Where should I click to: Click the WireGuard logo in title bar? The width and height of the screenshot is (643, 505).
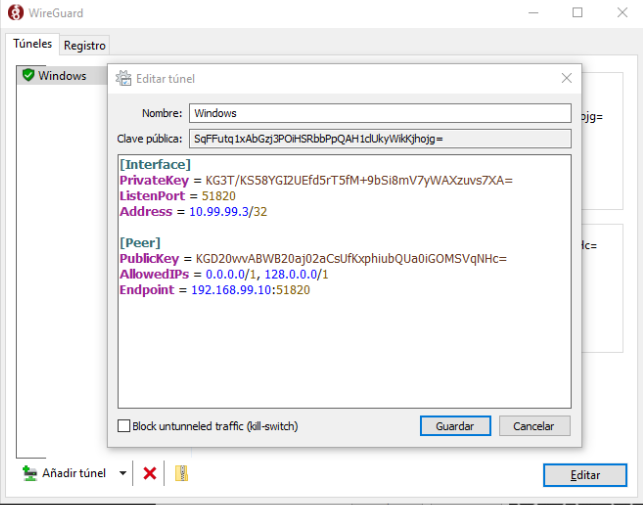click(x=14, y=13)
